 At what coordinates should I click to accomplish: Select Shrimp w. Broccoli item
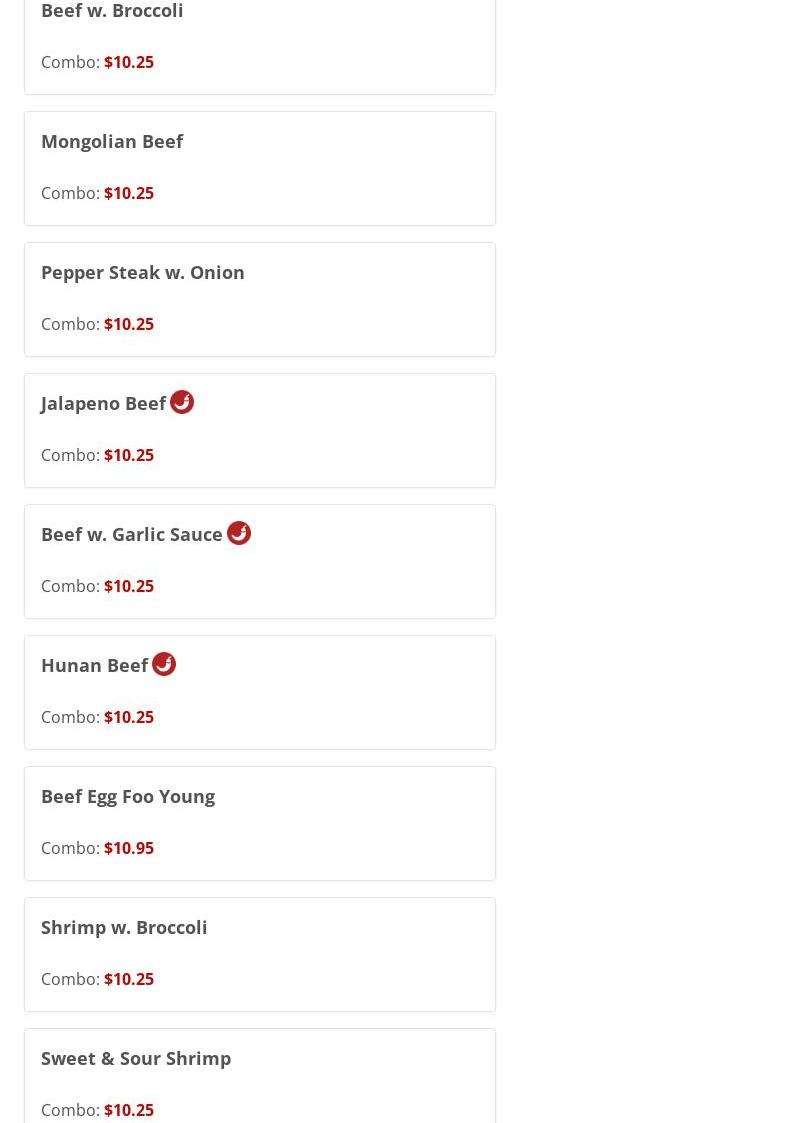pos(124,927)
